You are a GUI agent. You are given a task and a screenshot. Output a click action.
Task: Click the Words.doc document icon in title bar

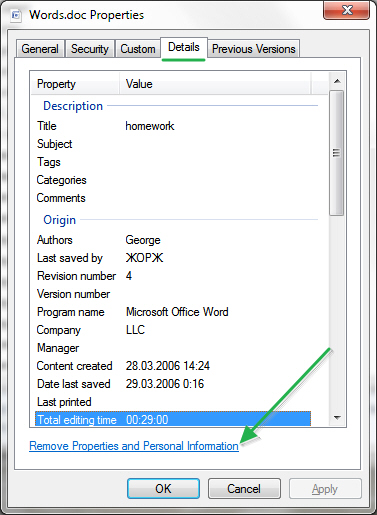tap(16, 15)
